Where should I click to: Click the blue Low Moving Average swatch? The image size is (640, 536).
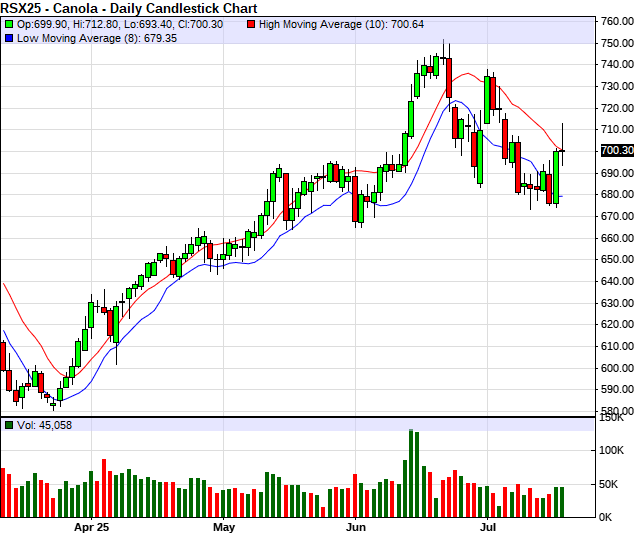(9, 37)
